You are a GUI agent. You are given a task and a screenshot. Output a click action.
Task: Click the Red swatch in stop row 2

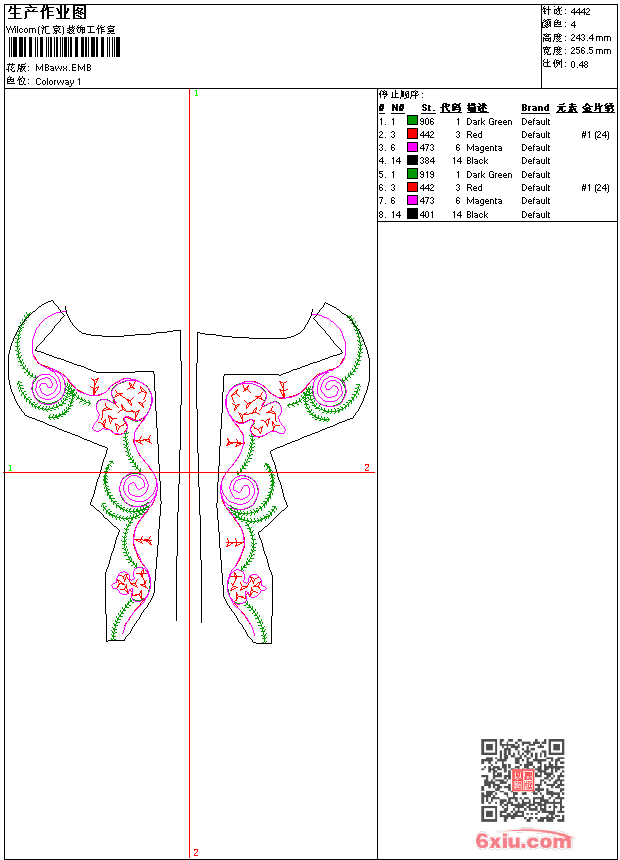tap(412, 134)
